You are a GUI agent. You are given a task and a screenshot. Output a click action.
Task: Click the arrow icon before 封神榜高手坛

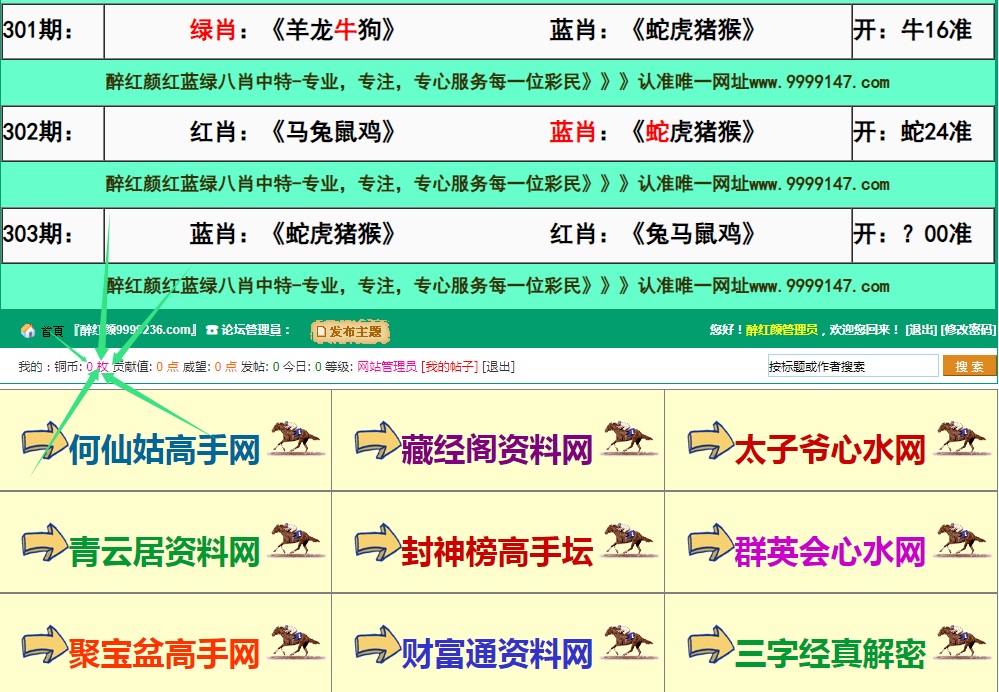click(377, 543)
